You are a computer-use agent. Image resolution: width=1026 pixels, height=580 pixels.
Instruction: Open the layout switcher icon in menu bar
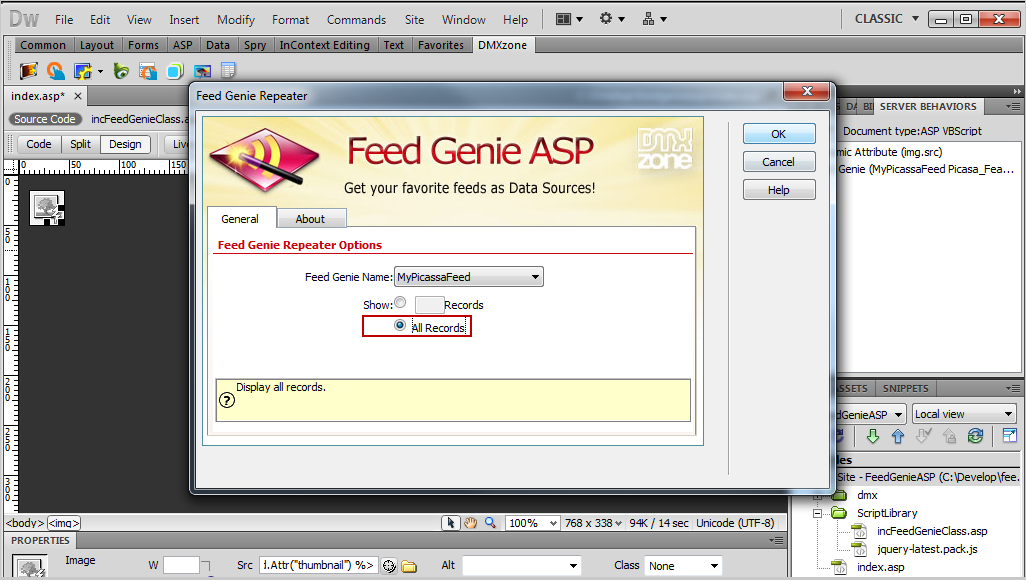(x=569, y=19)
